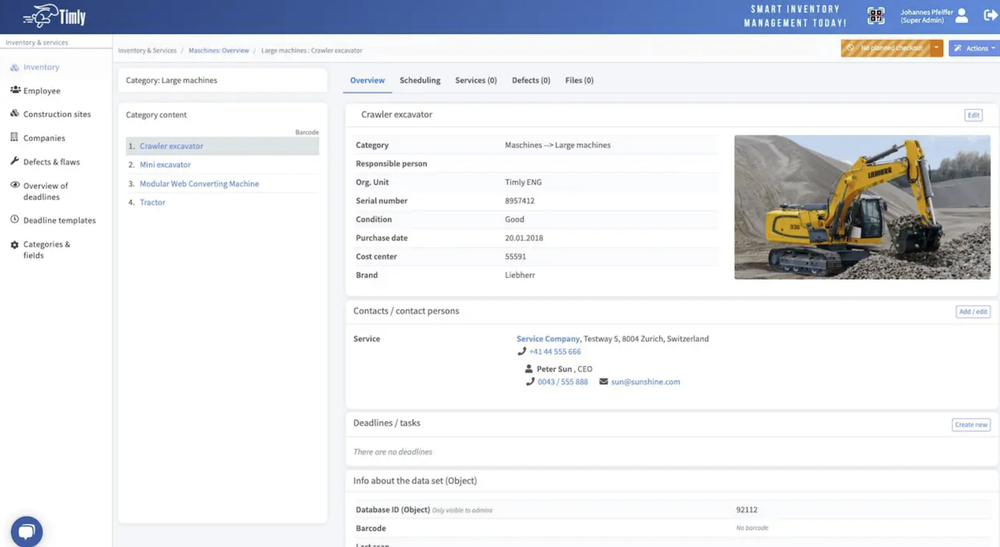
Task: Open the Files (0) tab
Action: pyautogui.click(x=579, y=80)
